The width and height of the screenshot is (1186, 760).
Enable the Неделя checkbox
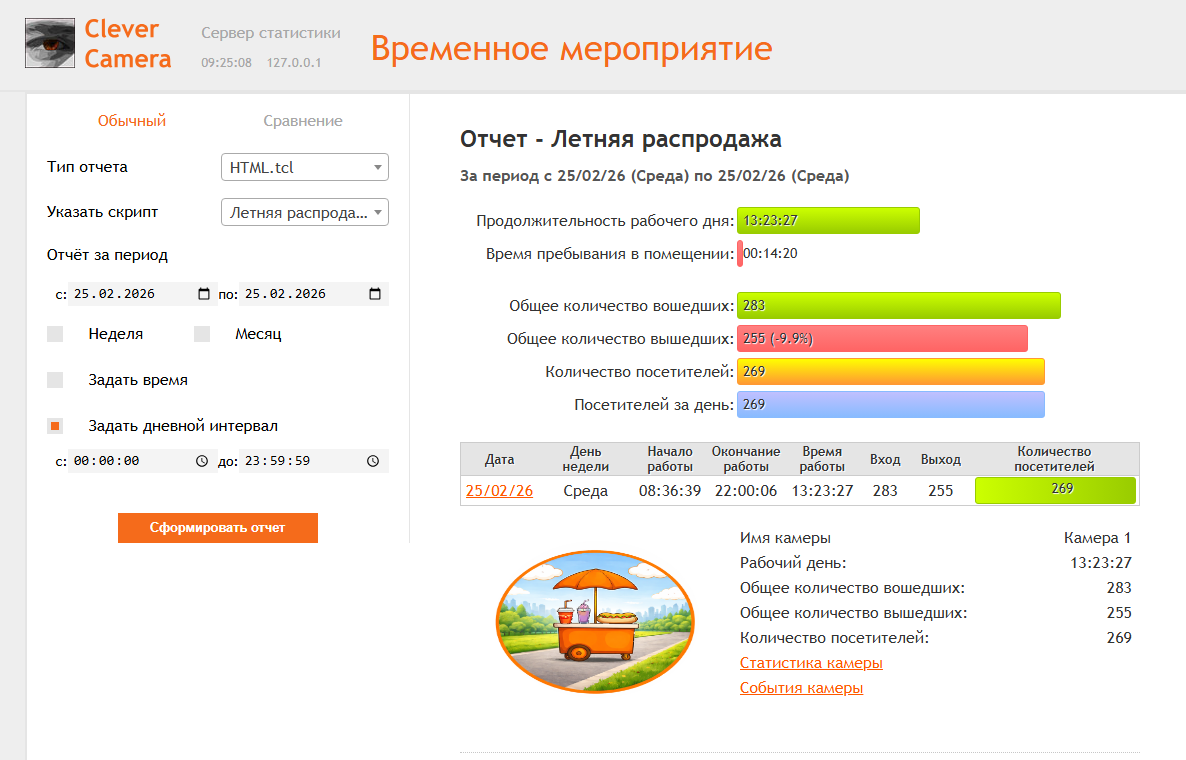click(x=55, y=334)
